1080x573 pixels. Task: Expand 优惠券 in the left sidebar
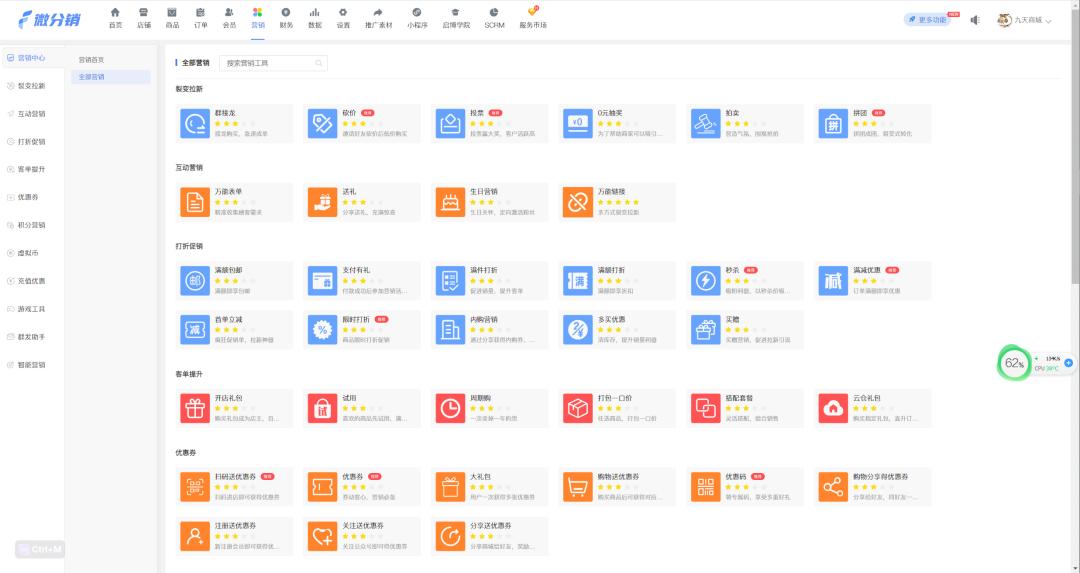click(x=28, y=197)
